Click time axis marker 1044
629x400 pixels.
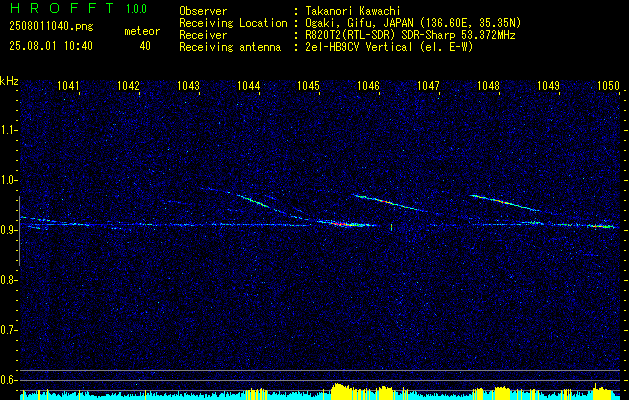pos(249,86)
